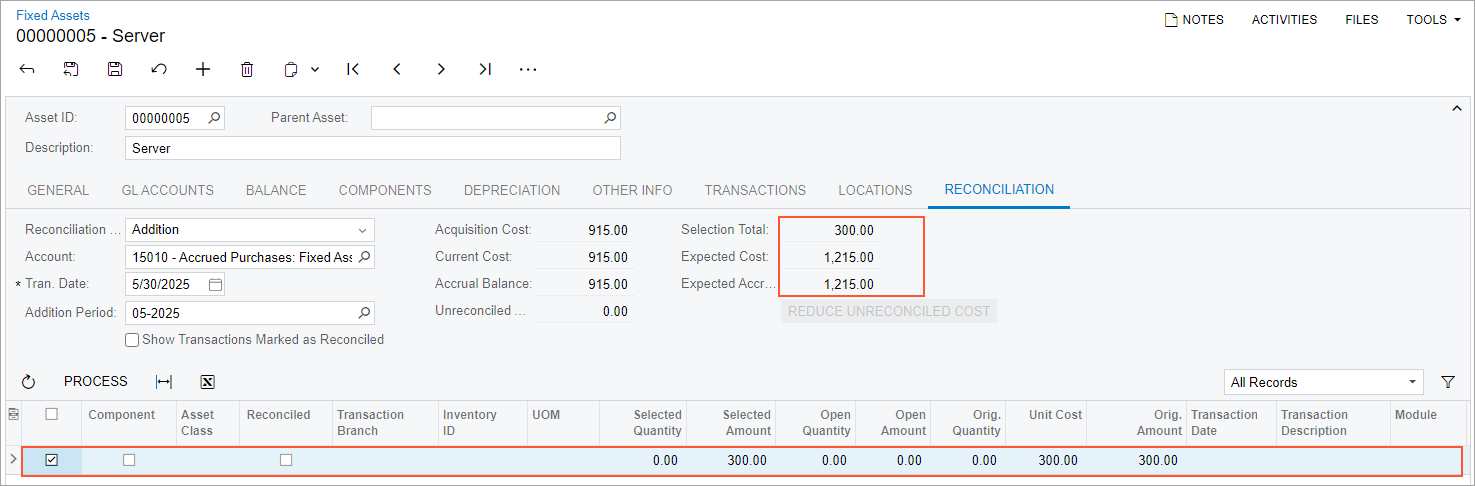
Task: Open the grid filter funnel icon
Action: pos(1447,382)
